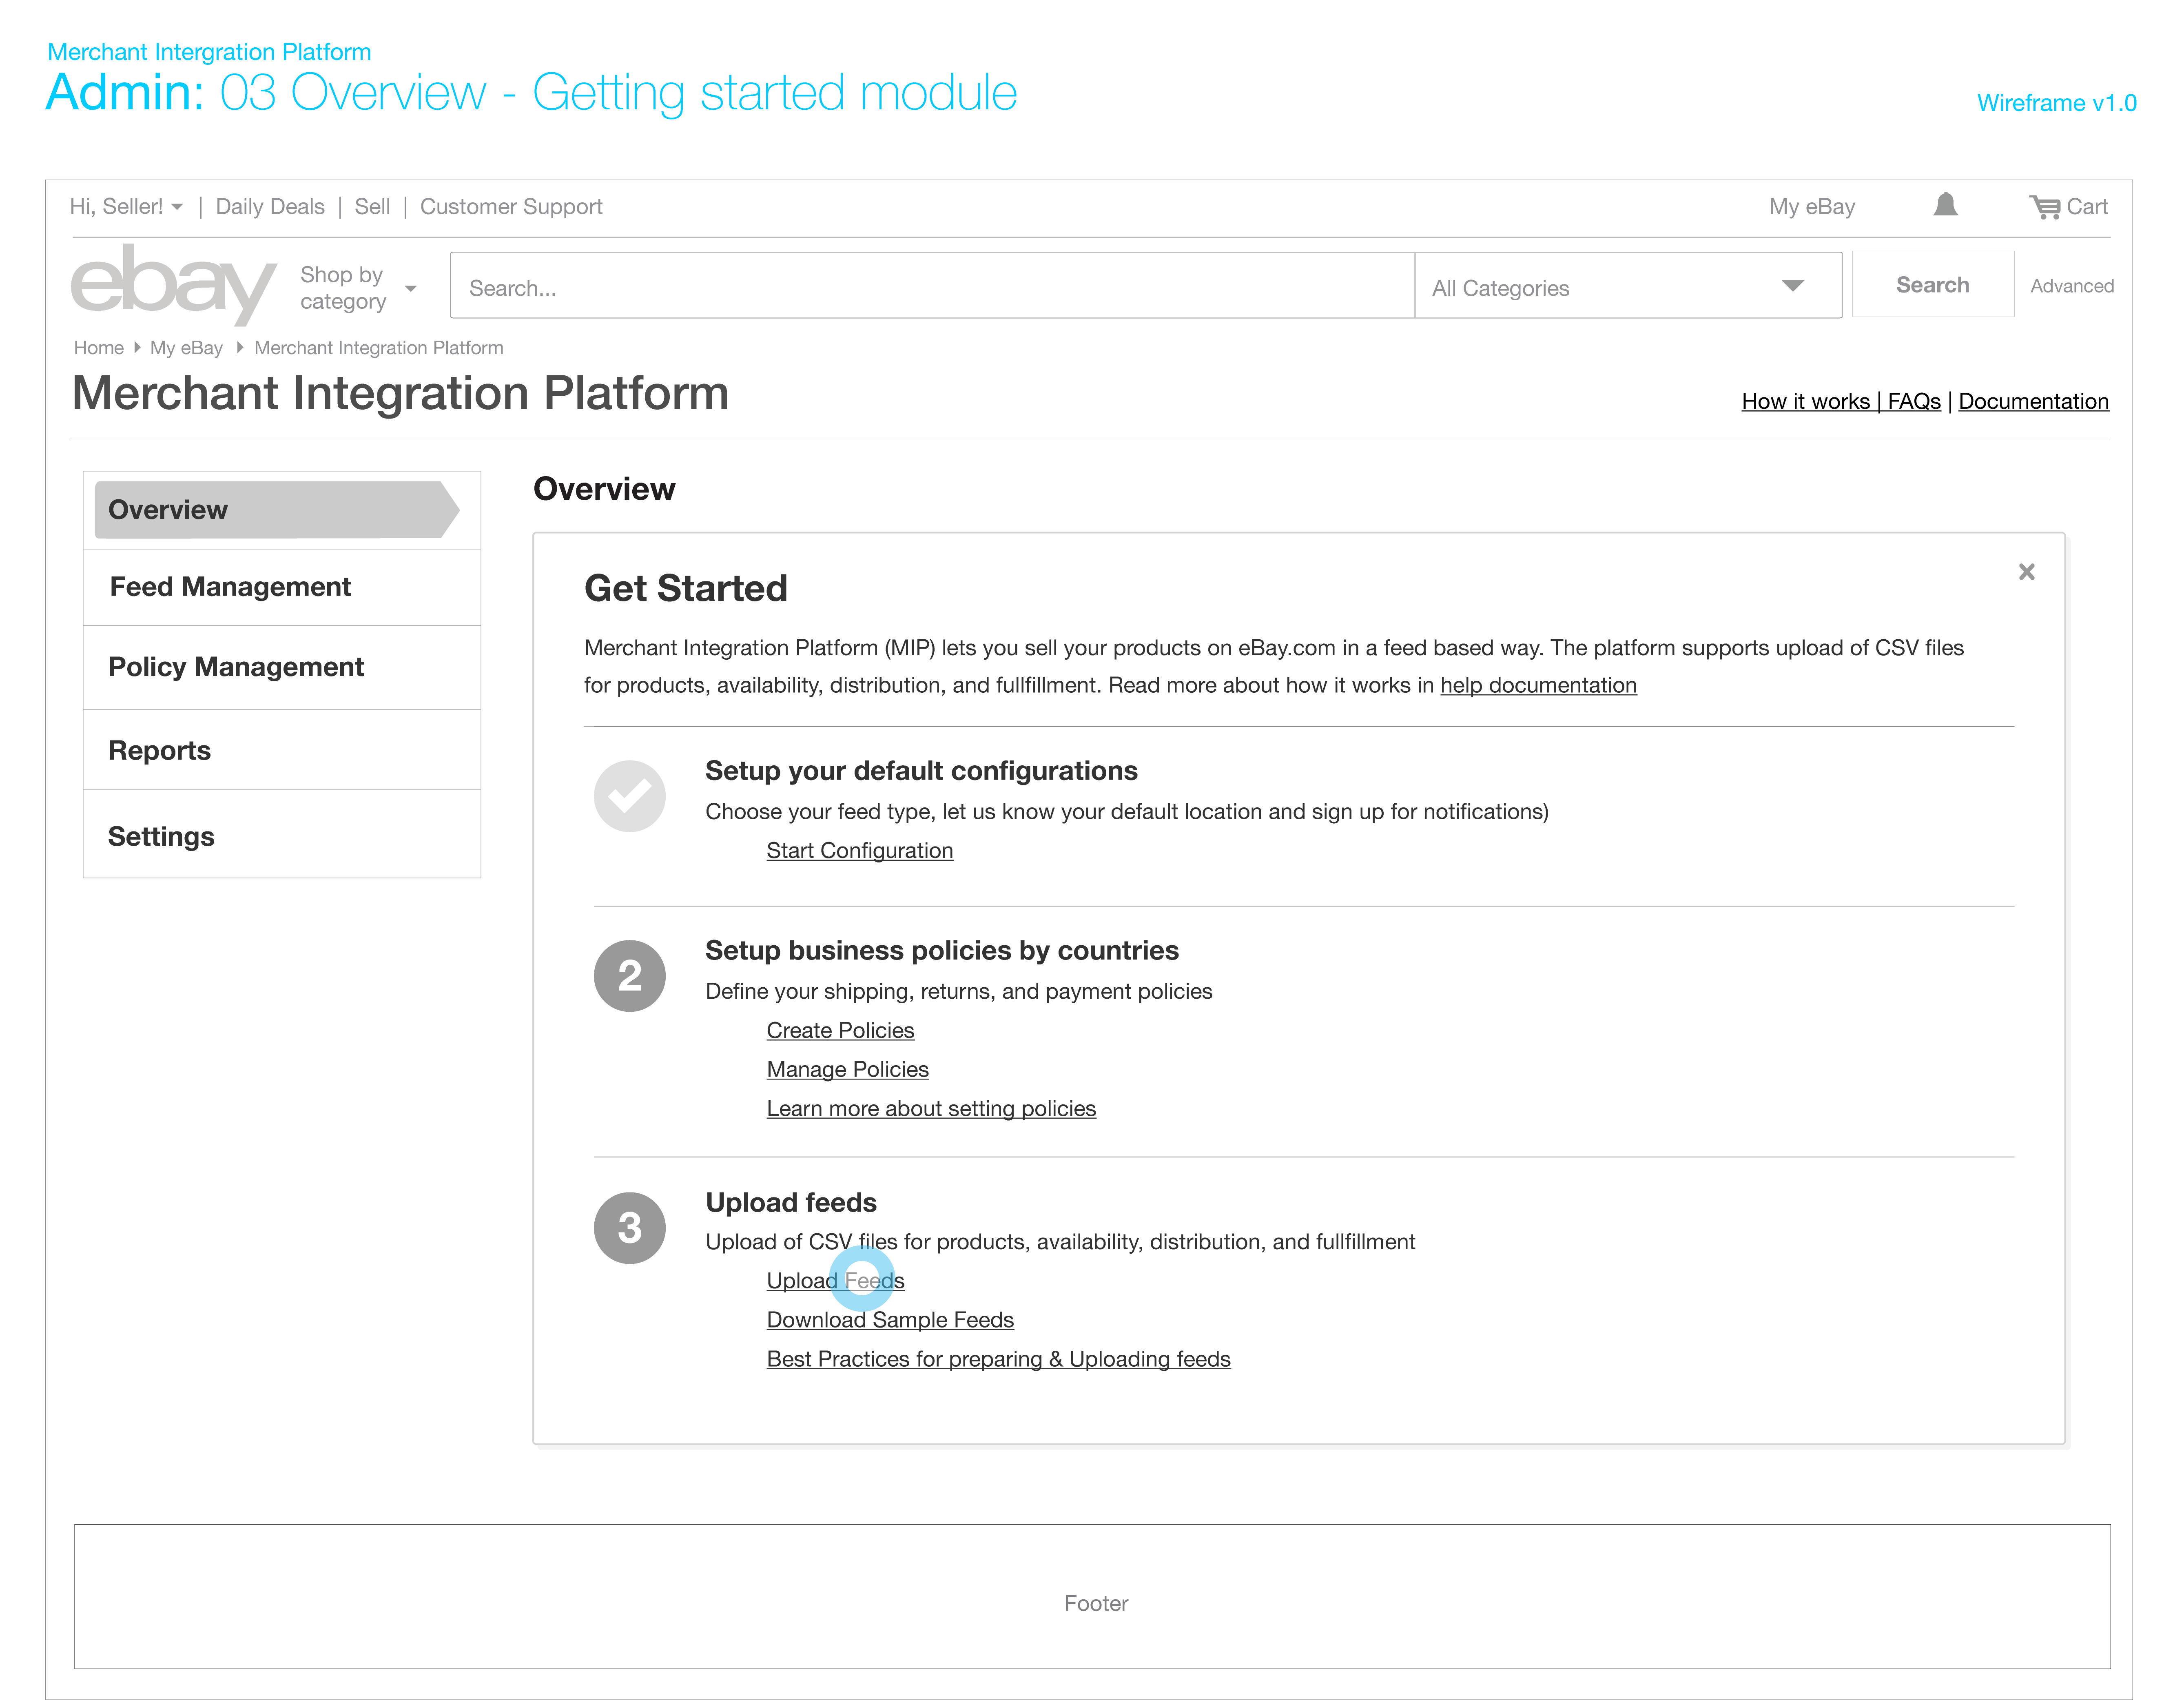
Task: Select Feed Management in sidebar
Action: [x=230, y=587]
